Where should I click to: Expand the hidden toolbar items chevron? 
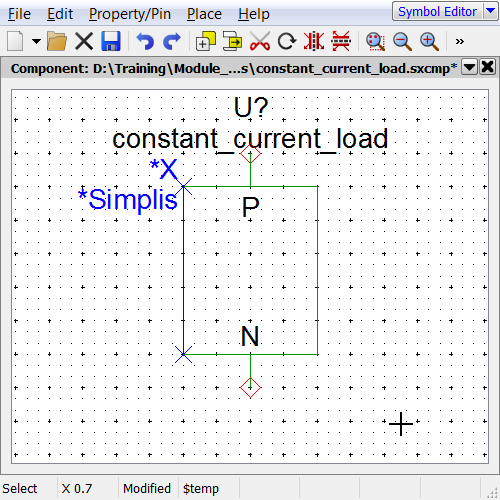(x=460, y=41)
